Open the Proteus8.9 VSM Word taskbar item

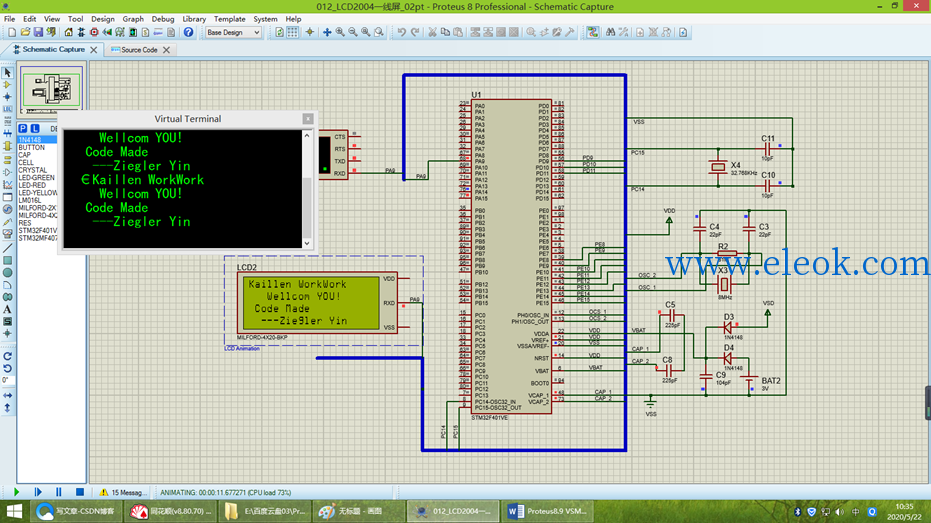click(x=549, y=511)
